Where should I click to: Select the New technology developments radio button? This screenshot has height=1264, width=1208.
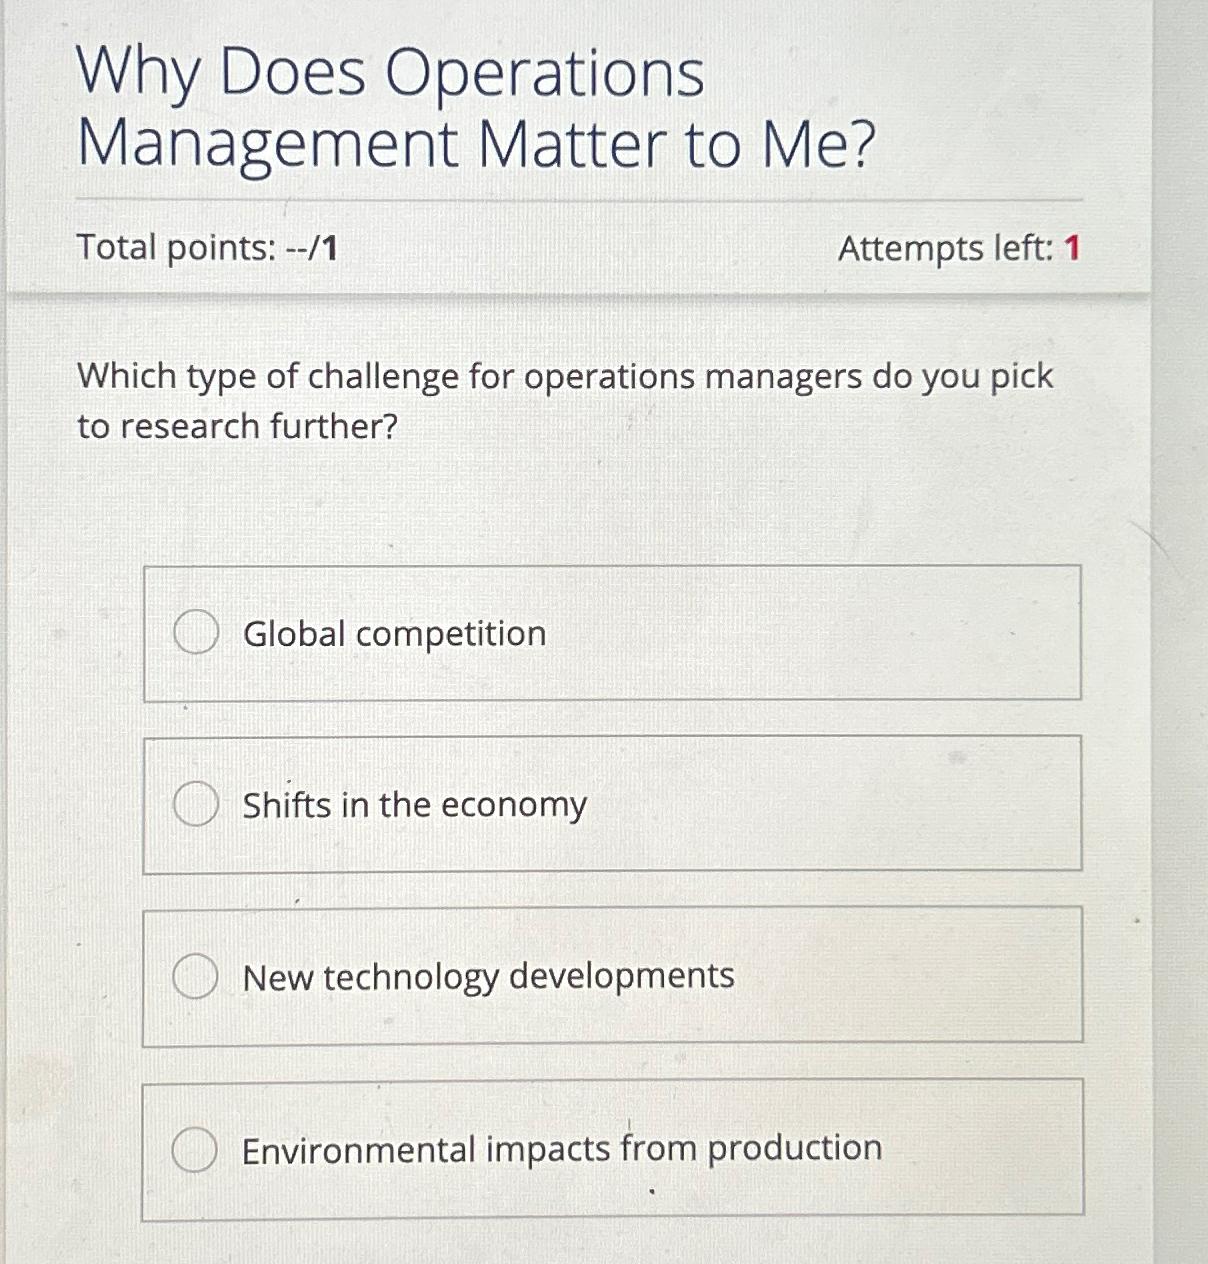(x=196, y=976)
